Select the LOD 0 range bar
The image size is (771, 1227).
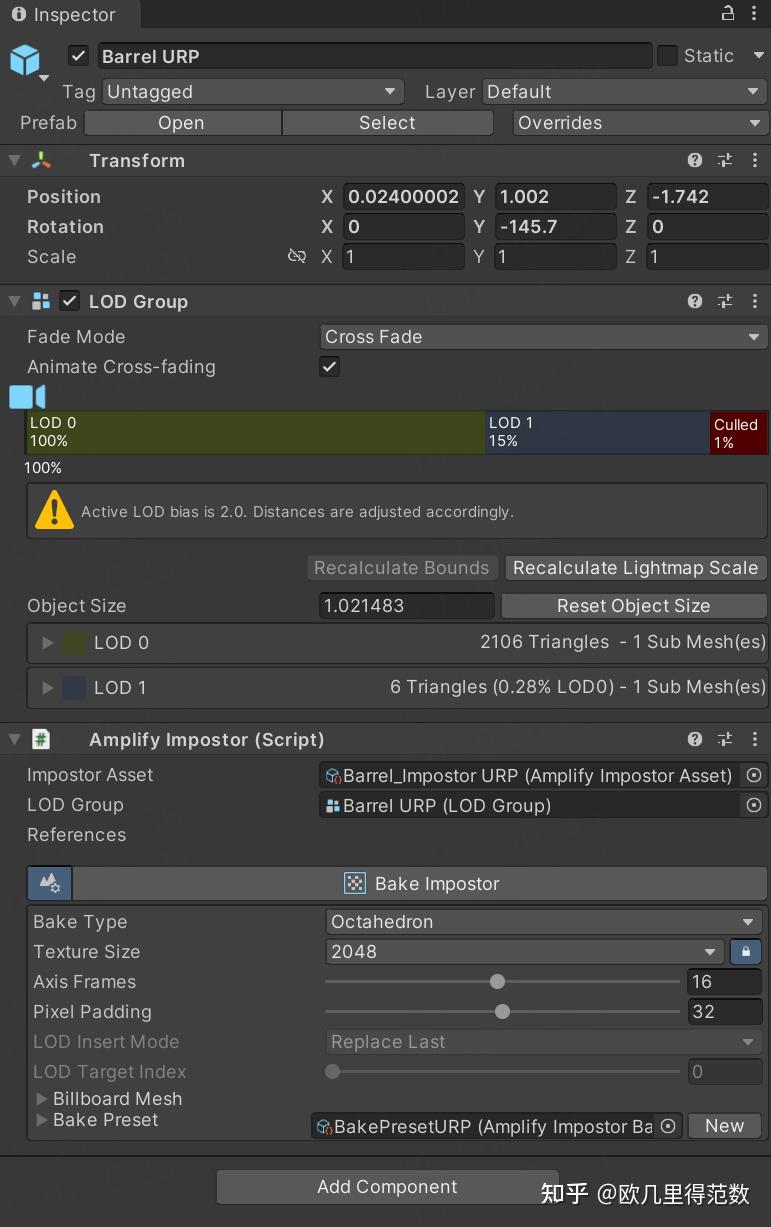tap(255, 432)
